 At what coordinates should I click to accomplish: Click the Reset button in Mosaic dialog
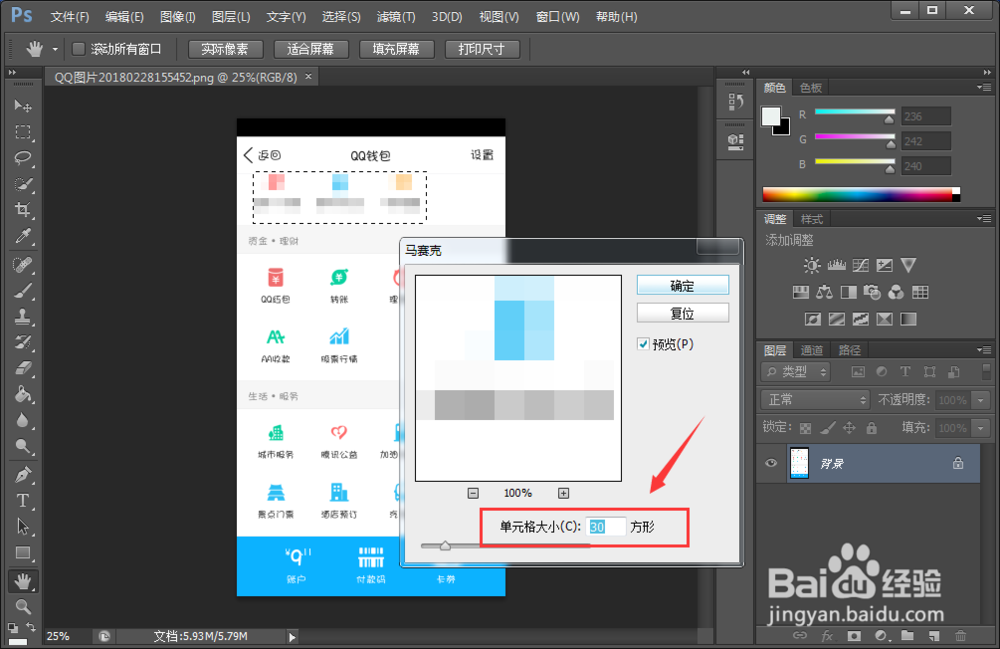tap(682, 313)
